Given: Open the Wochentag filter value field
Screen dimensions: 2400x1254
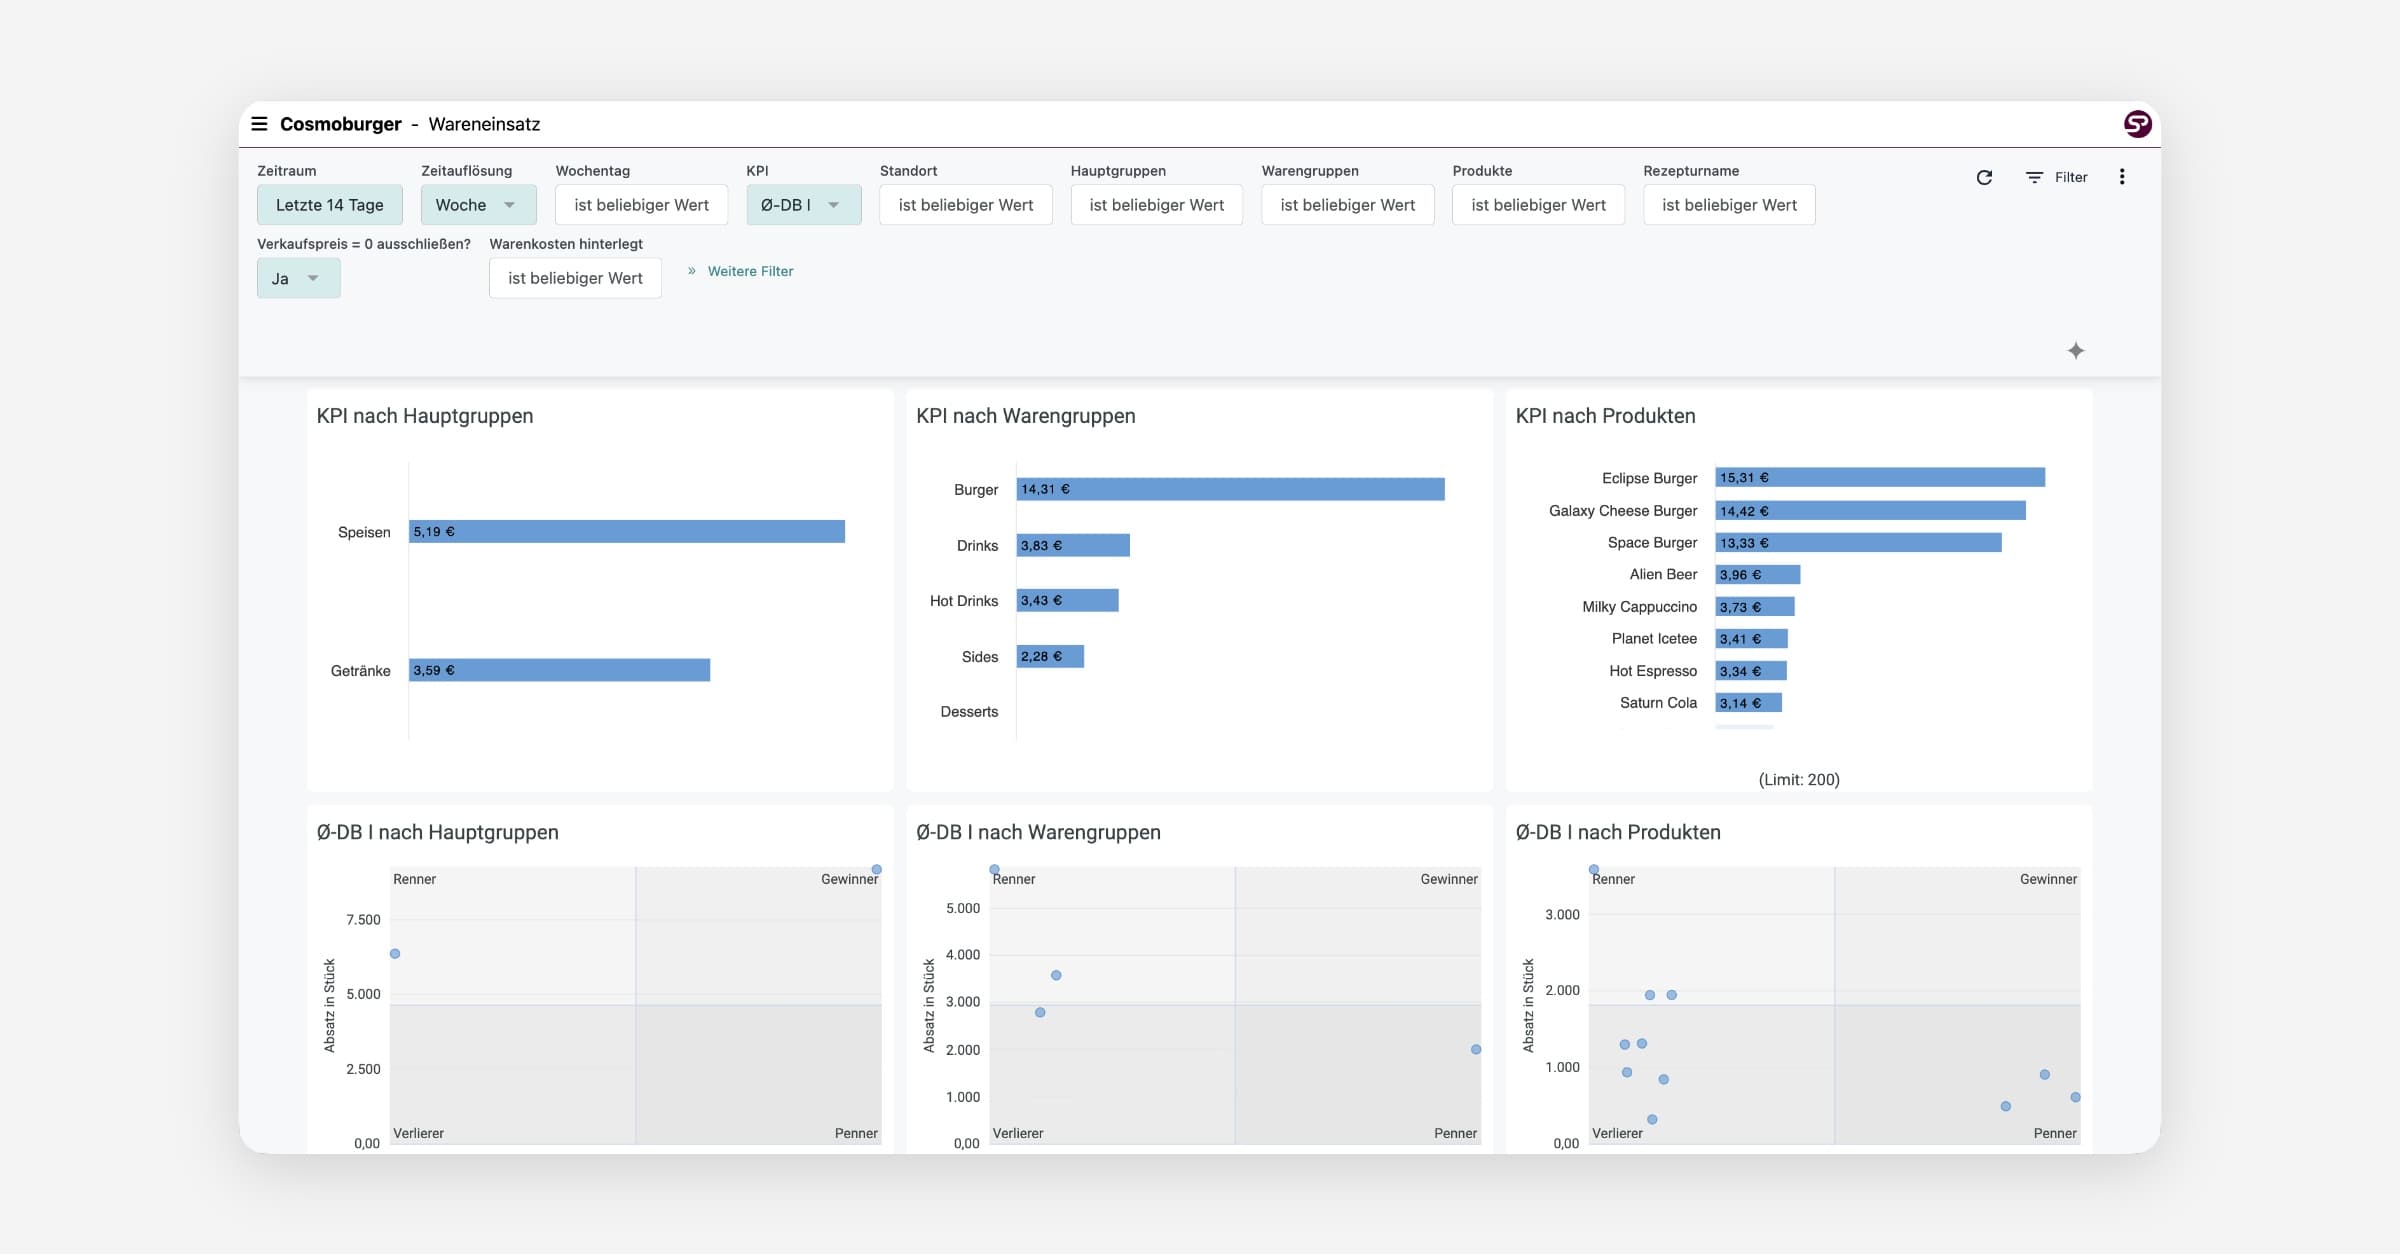Looking at the screenshot, I should (641, 205).
